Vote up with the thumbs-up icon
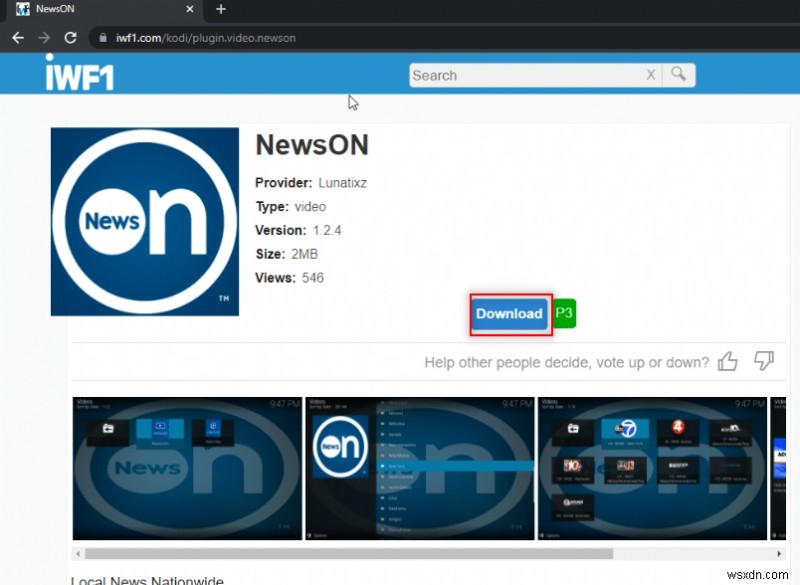This screenshot has height=585, width=800. [x=728, y=361]
